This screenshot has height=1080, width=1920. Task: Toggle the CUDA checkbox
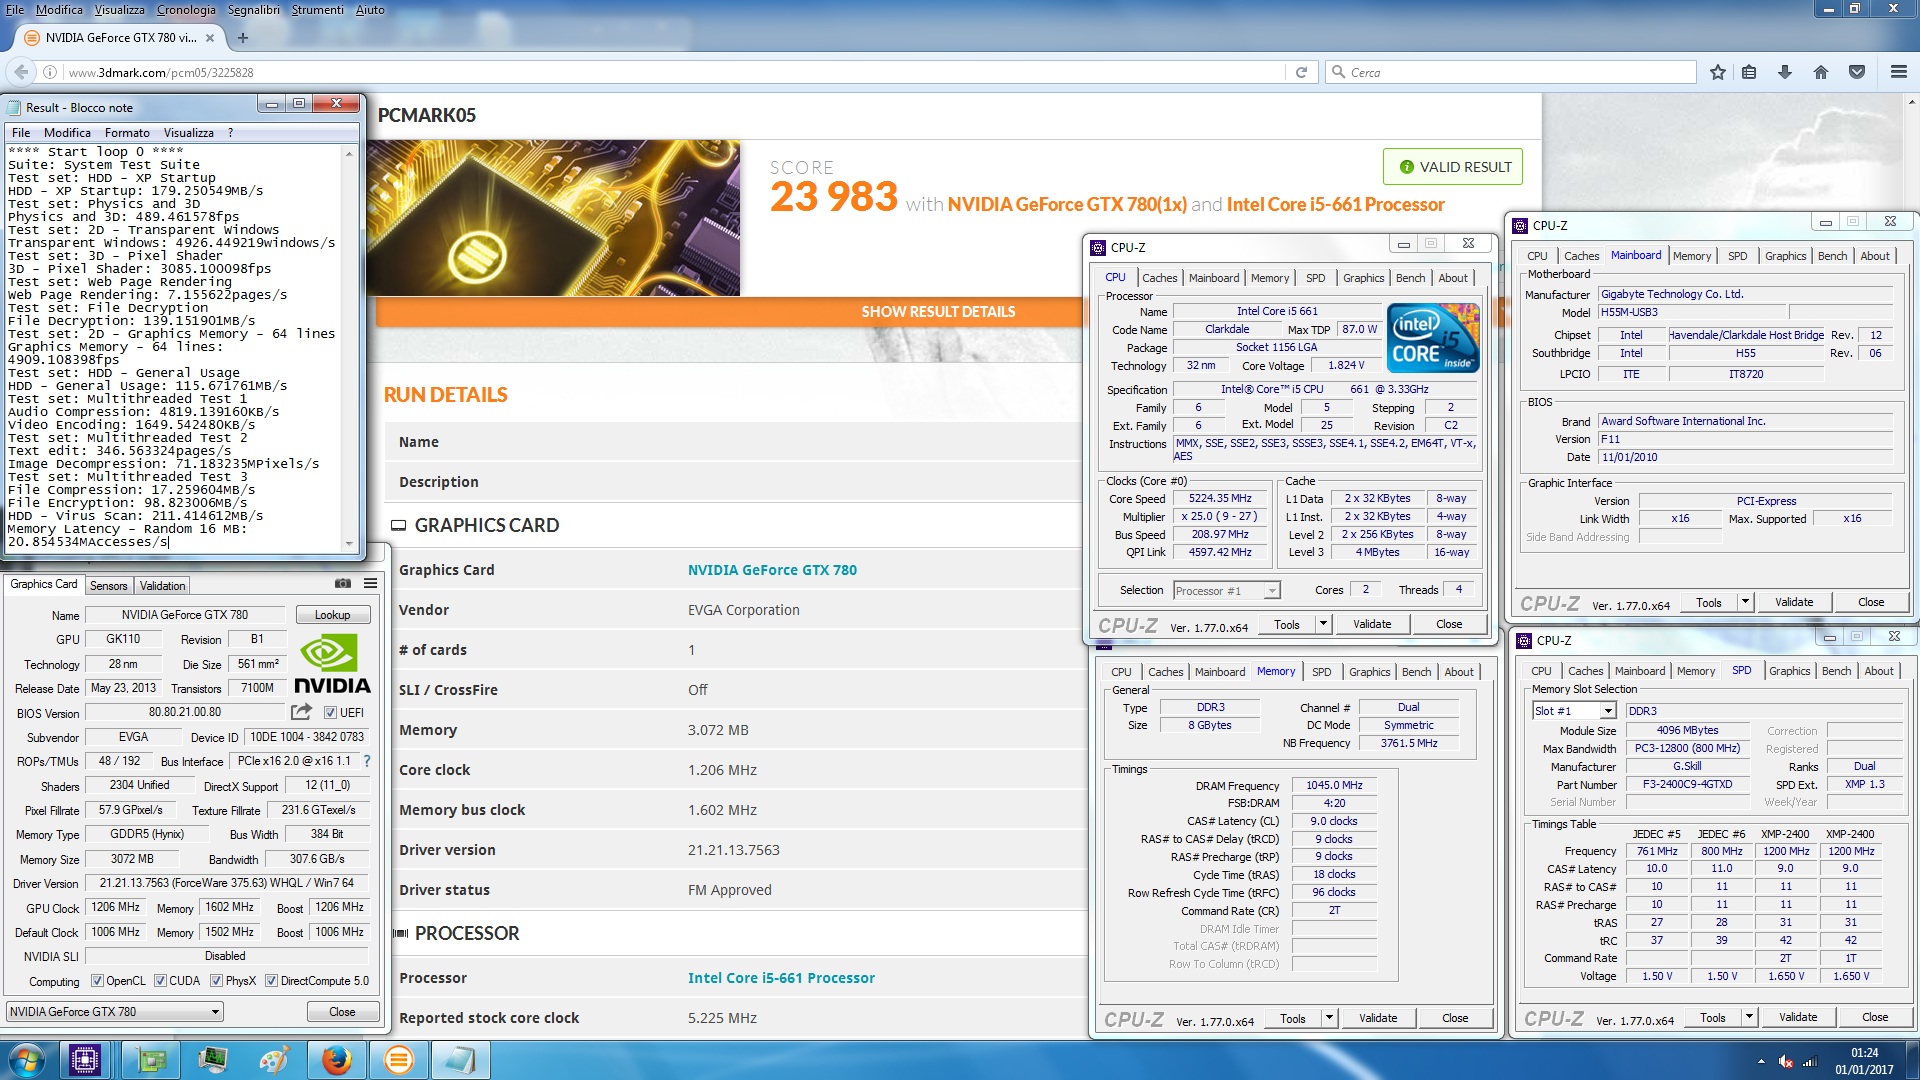pos(160,981)
